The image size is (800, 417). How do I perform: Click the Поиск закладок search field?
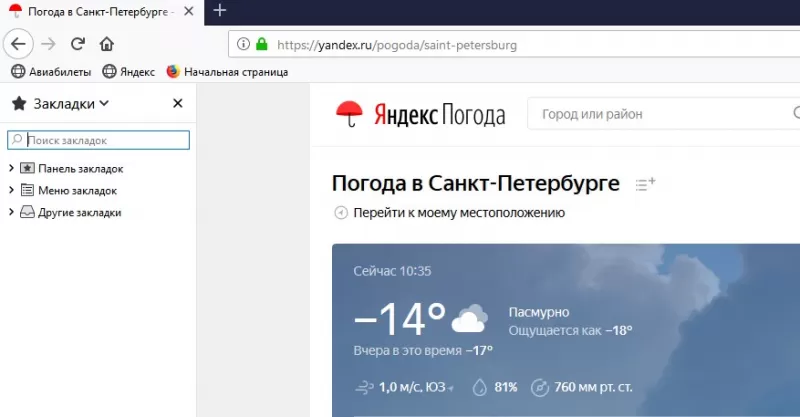pos(98,140)
